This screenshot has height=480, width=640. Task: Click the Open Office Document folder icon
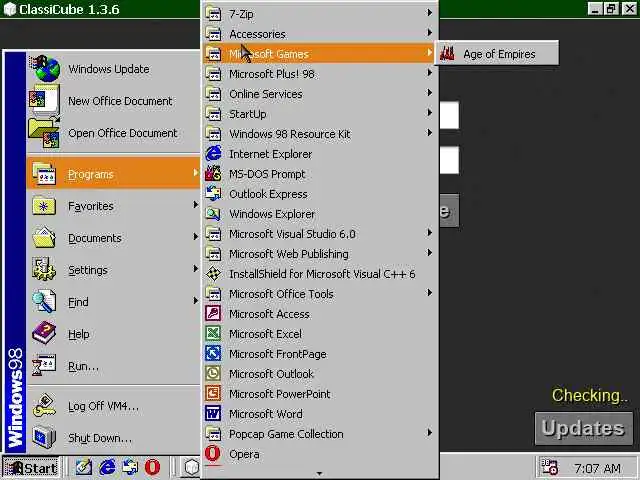click(44, 133)
